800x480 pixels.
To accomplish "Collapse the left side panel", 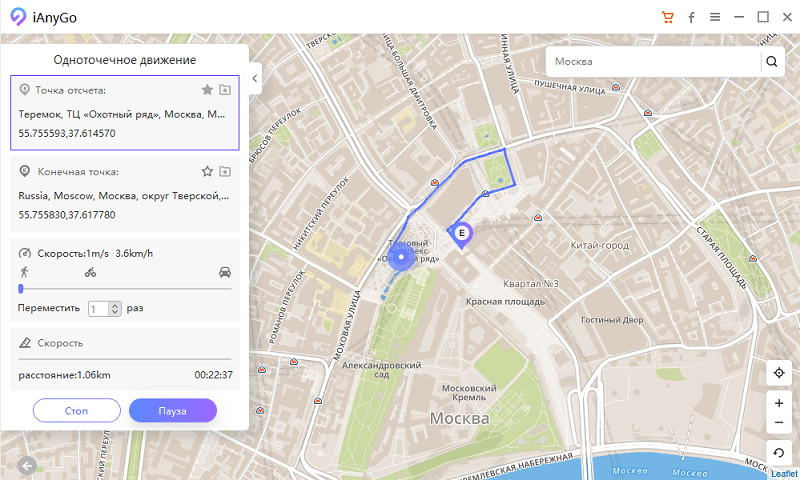I will pyautogui.click(x=255, y=78).
